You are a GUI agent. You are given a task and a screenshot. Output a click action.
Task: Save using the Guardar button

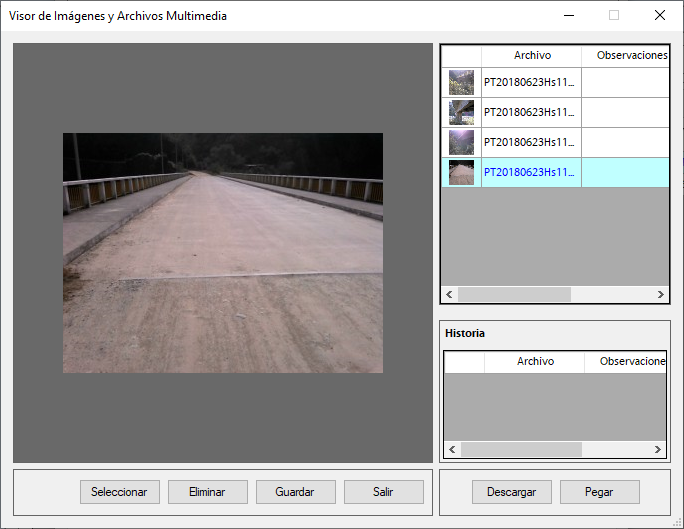point(295,492)
